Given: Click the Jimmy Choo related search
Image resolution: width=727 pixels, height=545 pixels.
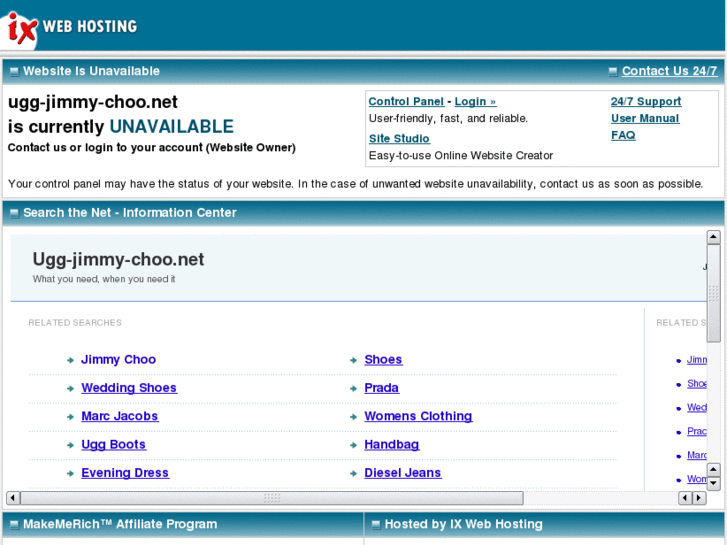Looking at the screenshot, I should [x=119, y=359].
